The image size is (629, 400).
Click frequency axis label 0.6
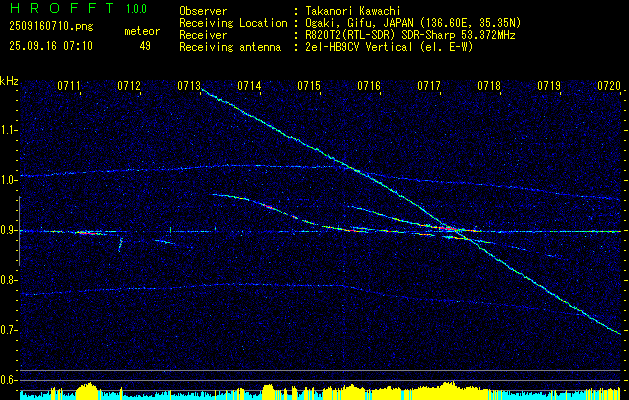click(9, 380)
